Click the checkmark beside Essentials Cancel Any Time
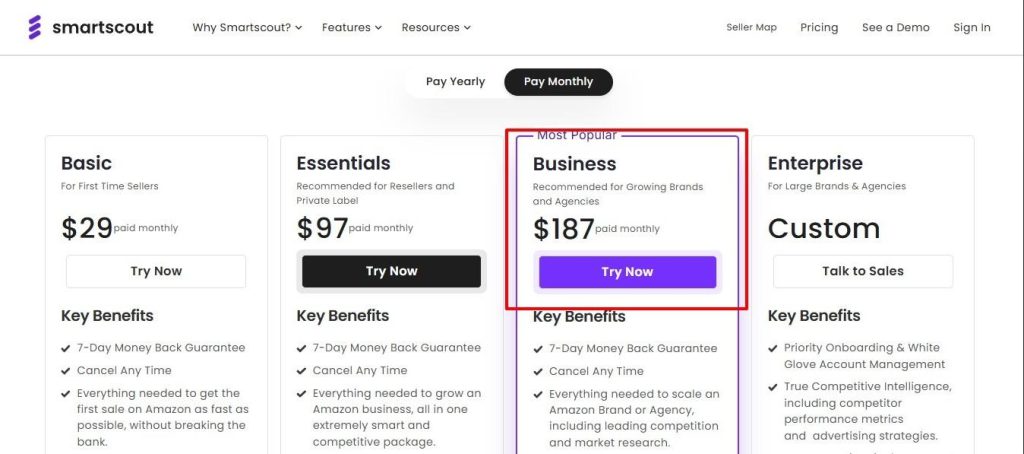This screenshot has height=454, width=1024. (x=302, y=370)
